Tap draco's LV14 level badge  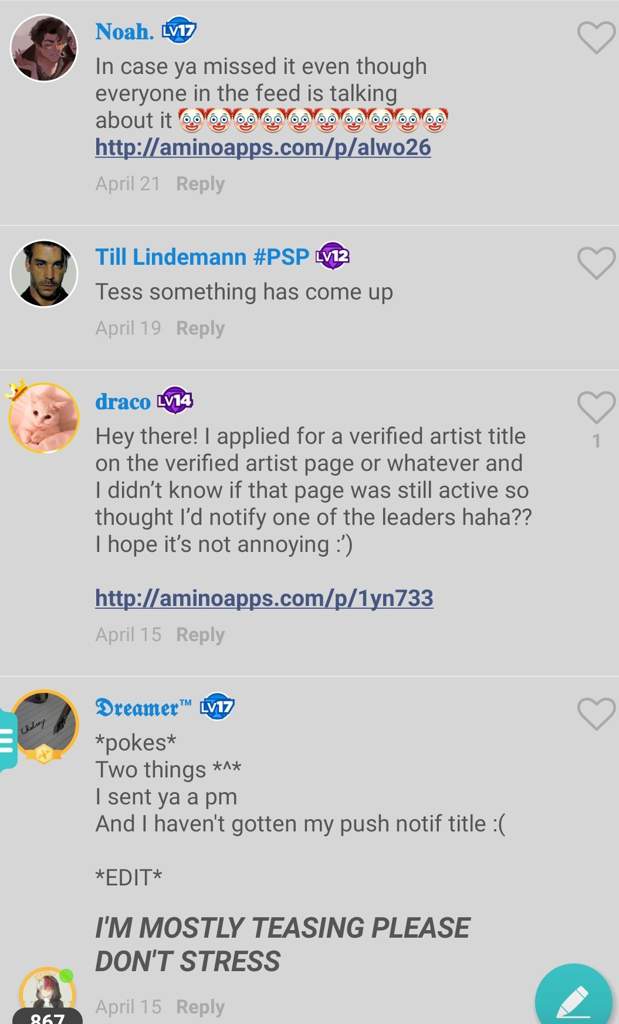174,401
